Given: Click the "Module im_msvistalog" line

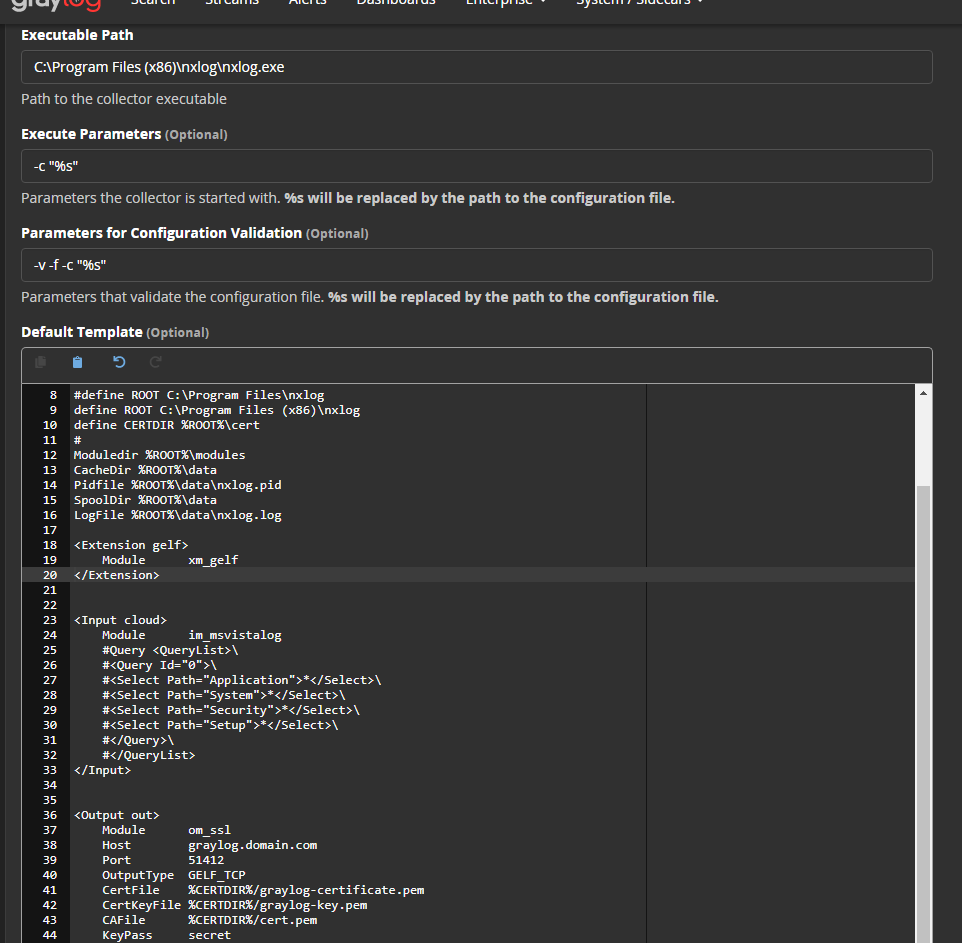Looking at the screenshot, I should [191, 635].
